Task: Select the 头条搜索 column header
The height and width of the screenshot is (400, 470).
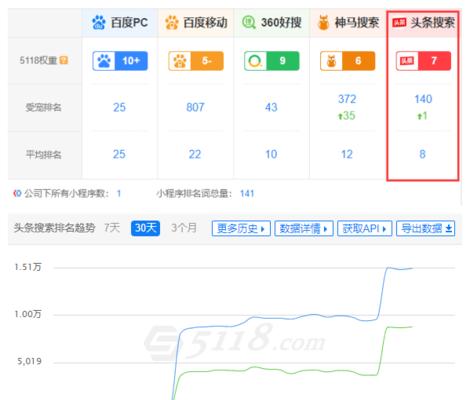Action: pyautogui.click(x=423, y=23)
